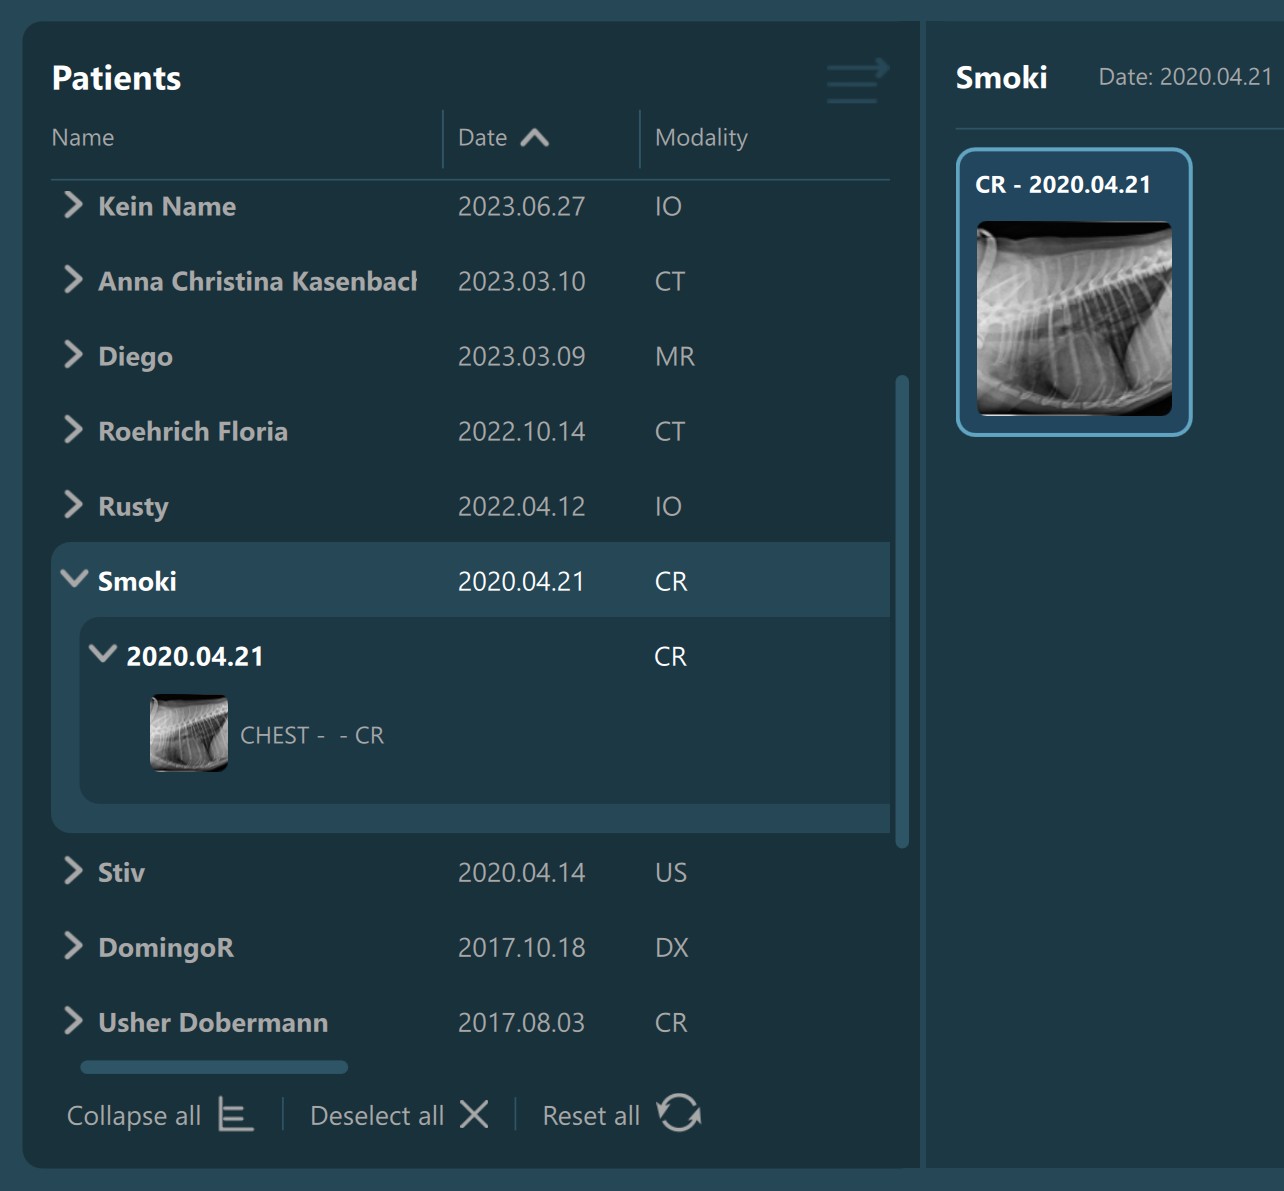The height and width of the screenshot is (1191, 1284).
Task: Sort patients by Modality column header
Action: [700, 138]
